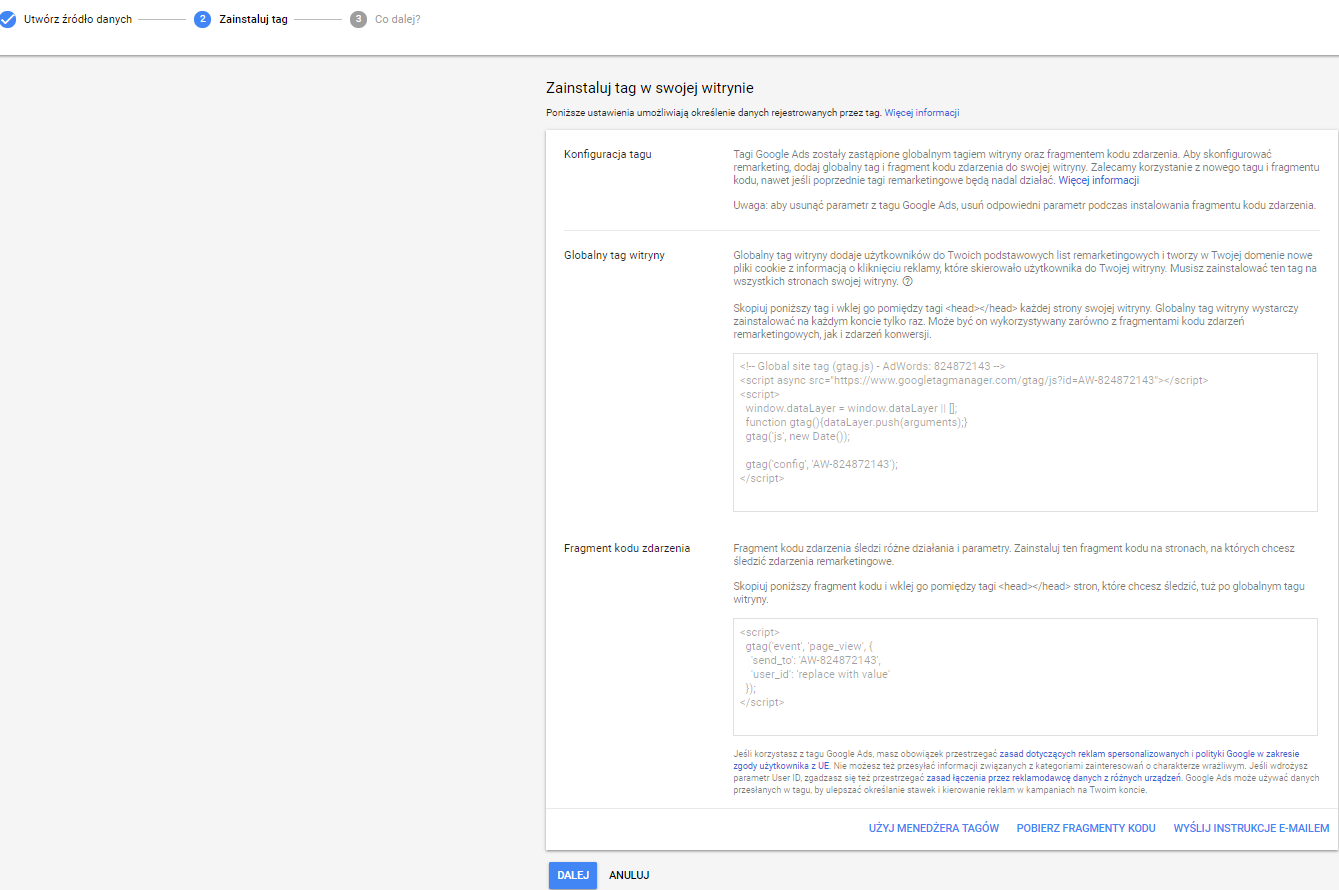
Task: Click the step 2 circle icon
Action: pyautogui.click(x=203, y=19)
